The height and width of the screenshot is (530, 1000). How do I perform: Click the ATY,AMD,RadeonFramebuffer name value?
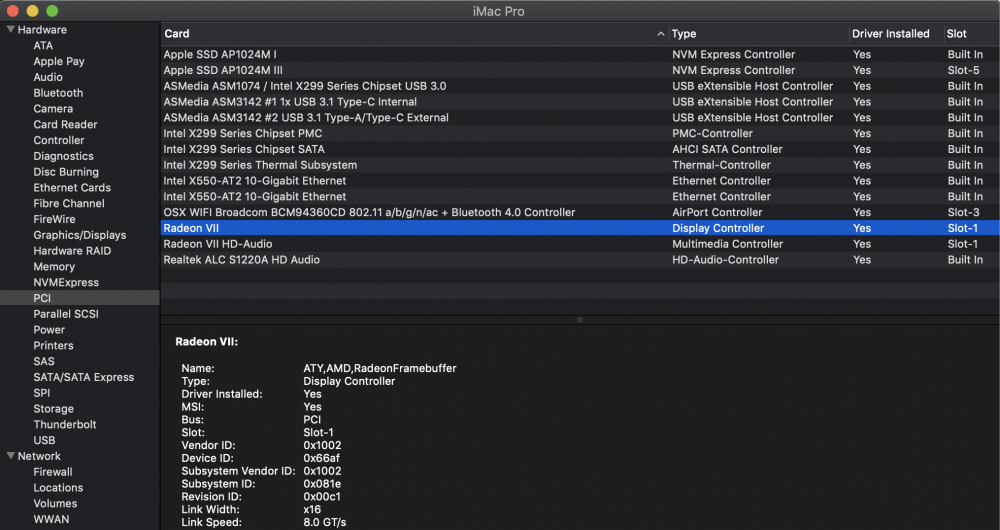(x=379, y=368)
